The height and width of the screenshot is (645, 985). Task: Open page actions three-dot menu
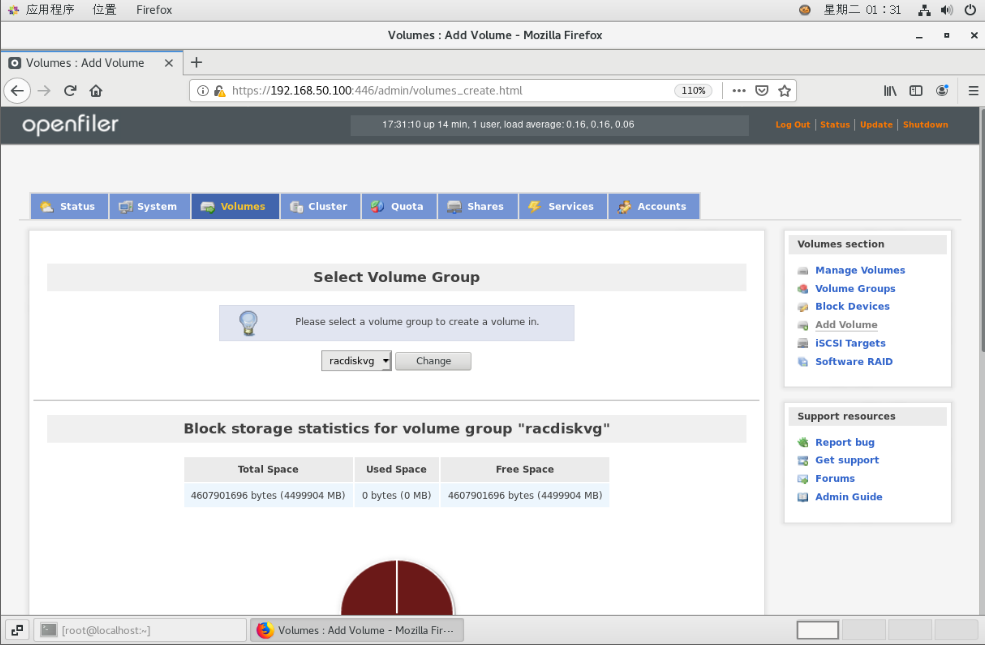[739, 90]
